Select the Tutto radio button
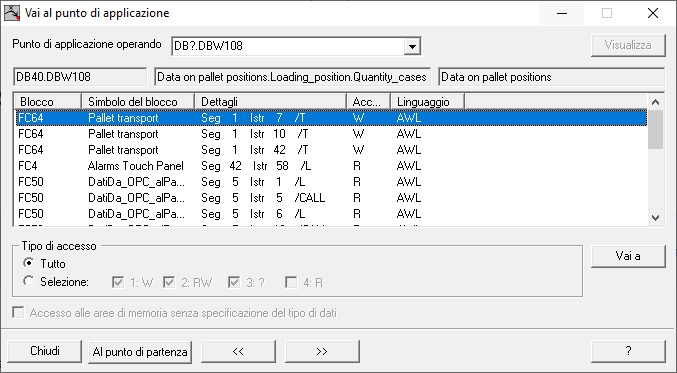Viewport: 677px width, 373px height. point(28,262)
